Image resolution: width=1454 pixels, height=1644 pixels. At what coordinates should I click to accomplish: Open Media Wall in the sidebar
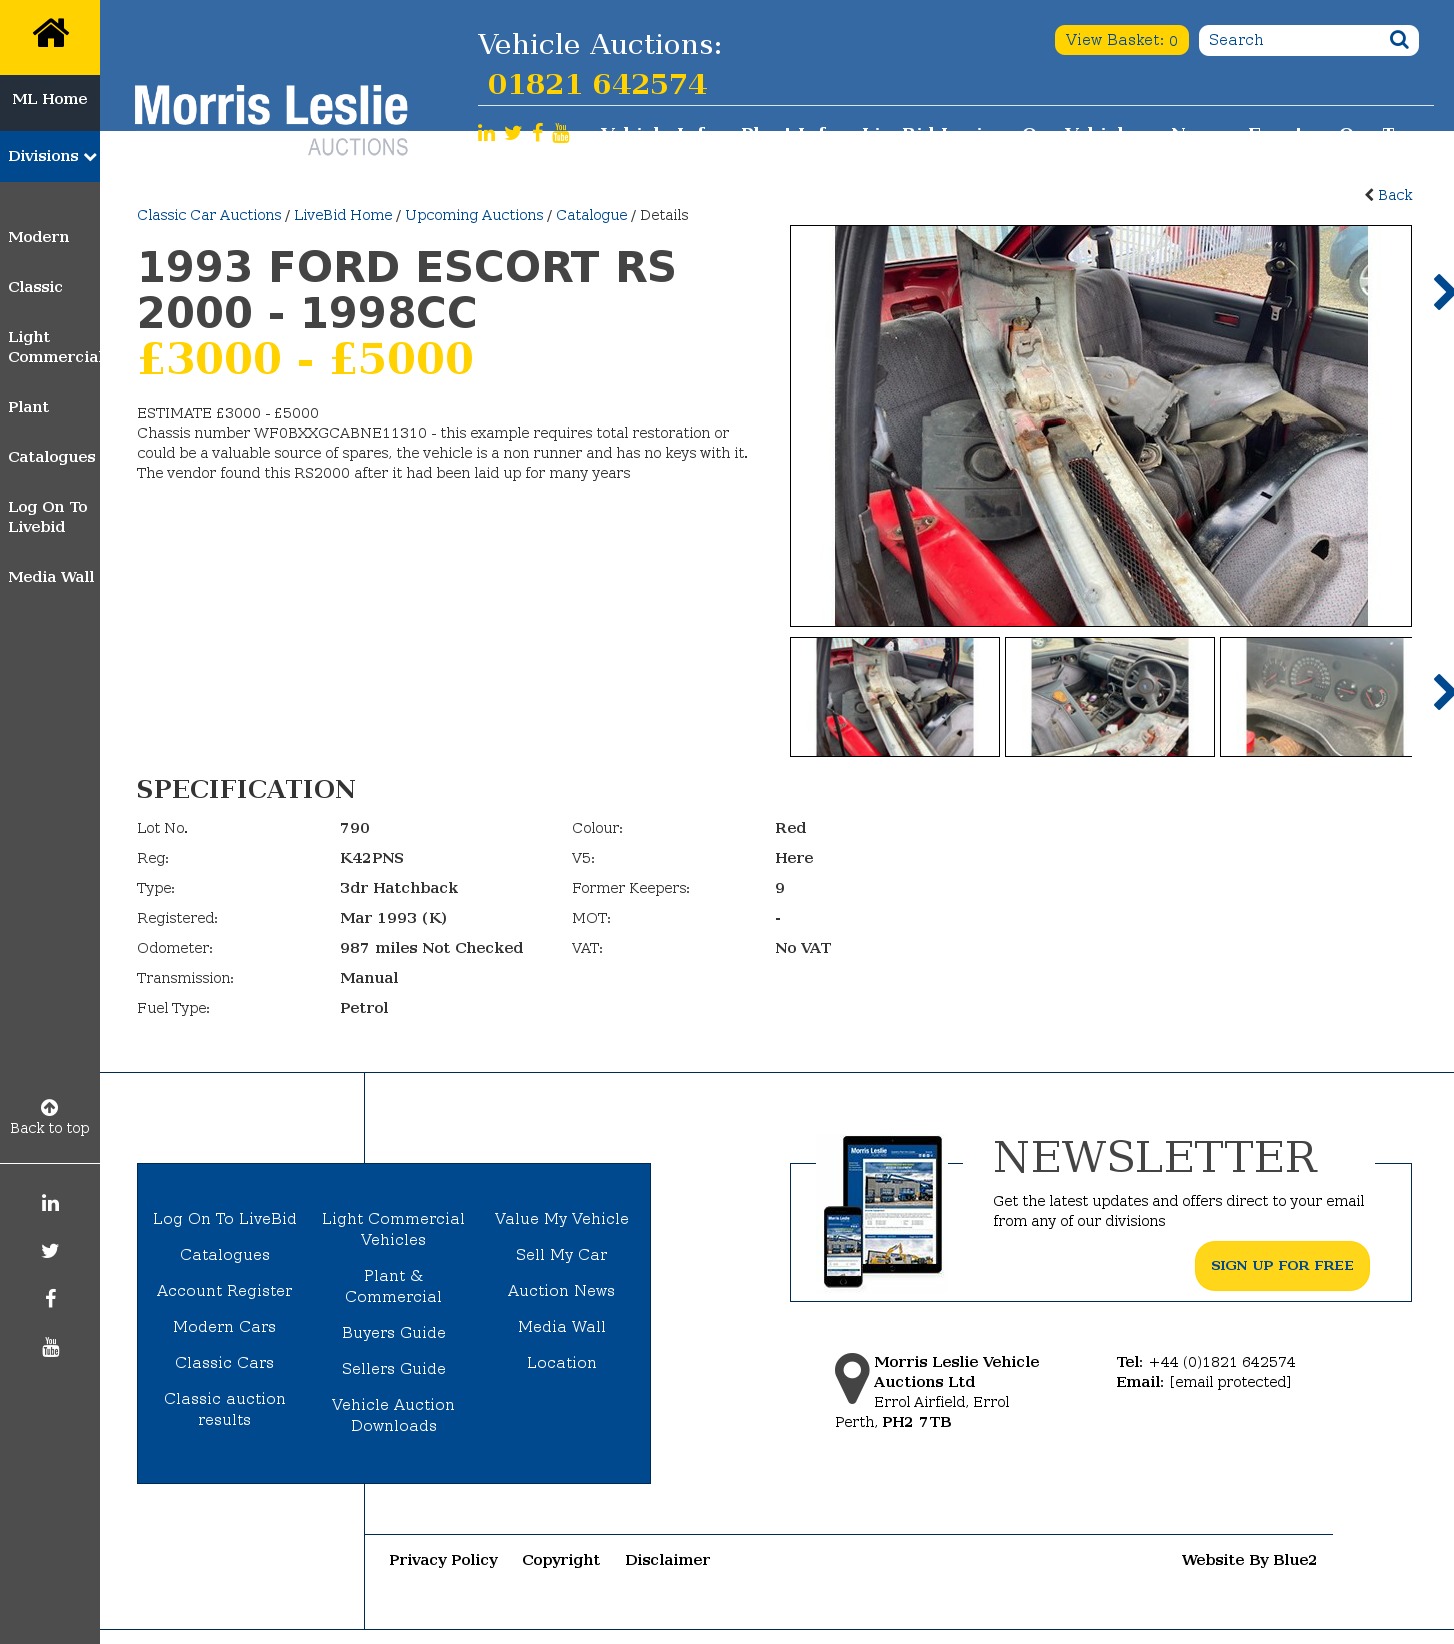[x=51, y=577]
